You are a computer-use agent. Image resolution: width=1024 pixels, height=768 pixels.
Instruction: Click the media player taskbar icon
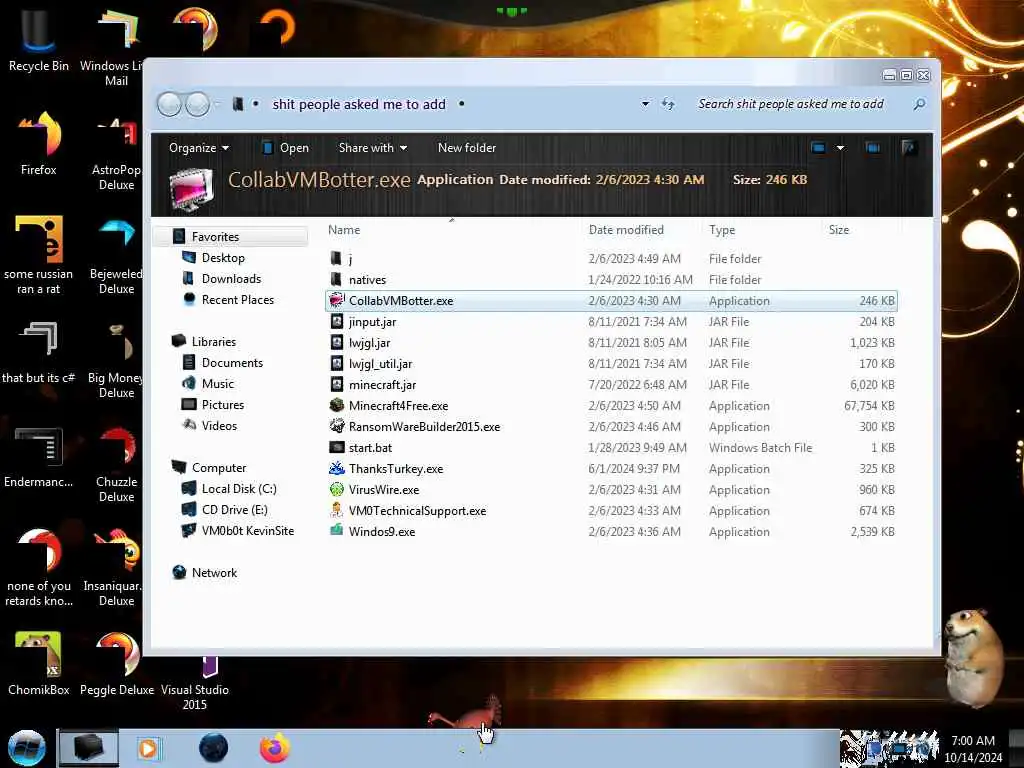[x=148, y=748]
